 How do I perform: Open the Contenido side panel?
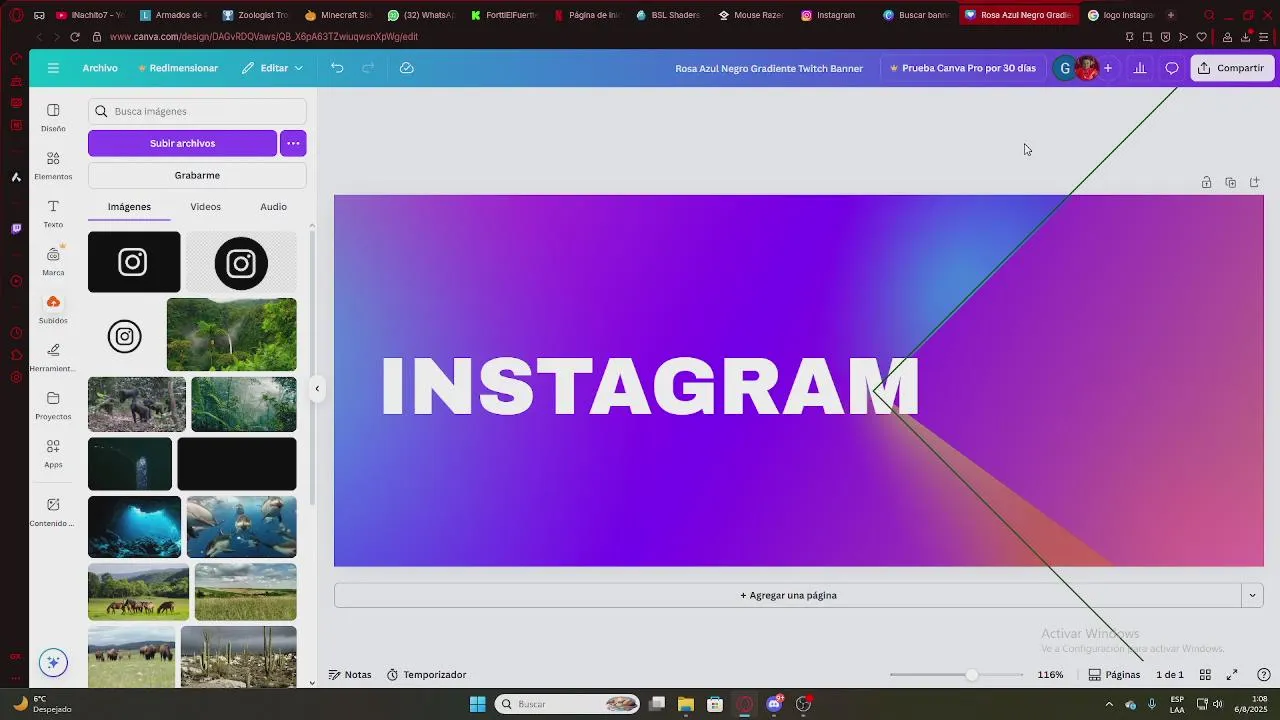(53, 512)
